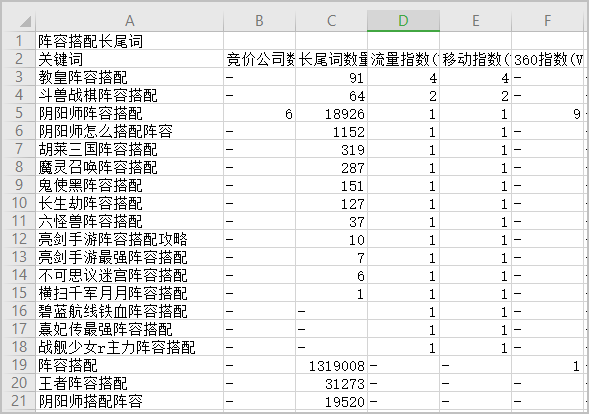Click the 长尾词数量 header cell

click(332, 59)
